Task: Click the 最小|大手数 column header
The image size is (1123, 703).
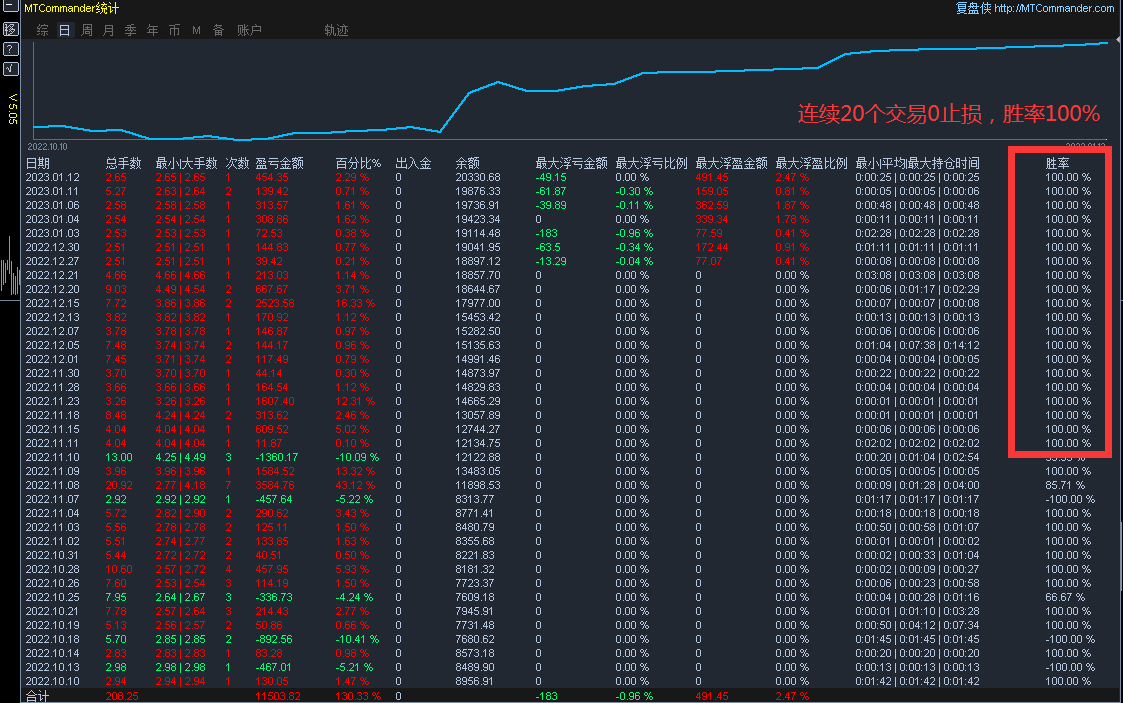Action: click(186, 163)
